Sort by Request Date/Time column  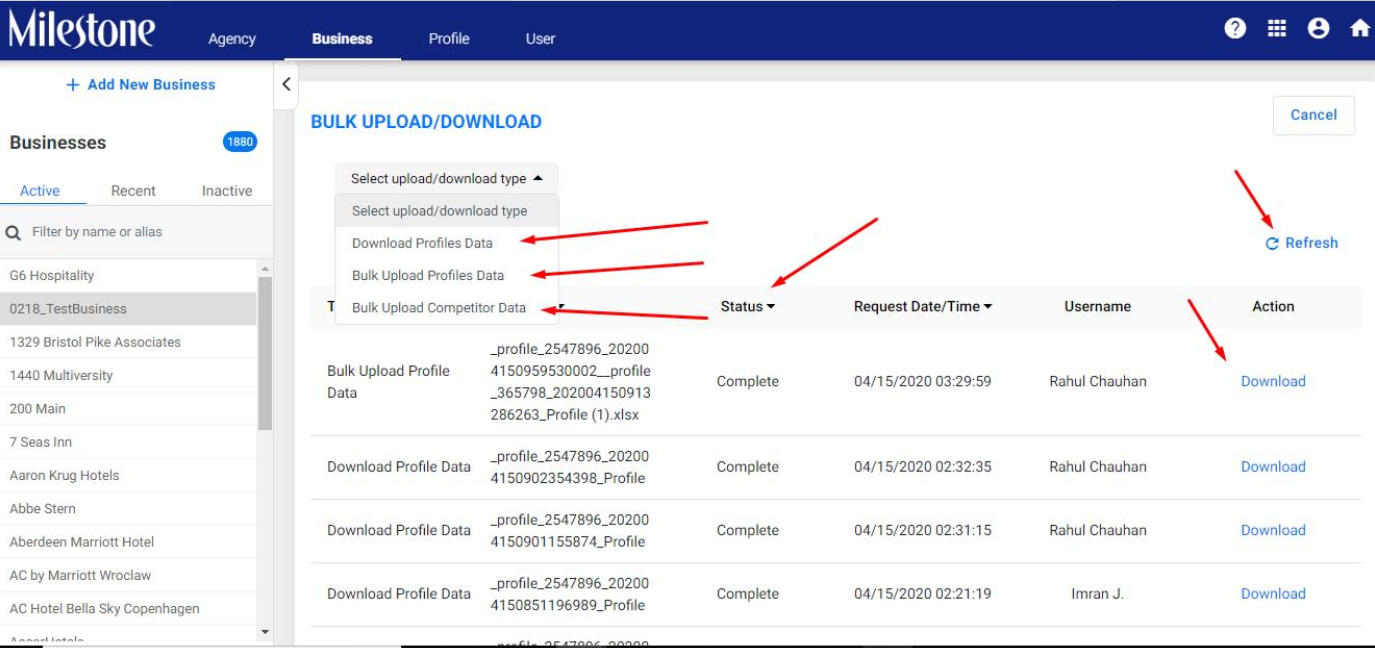(923, 307)
